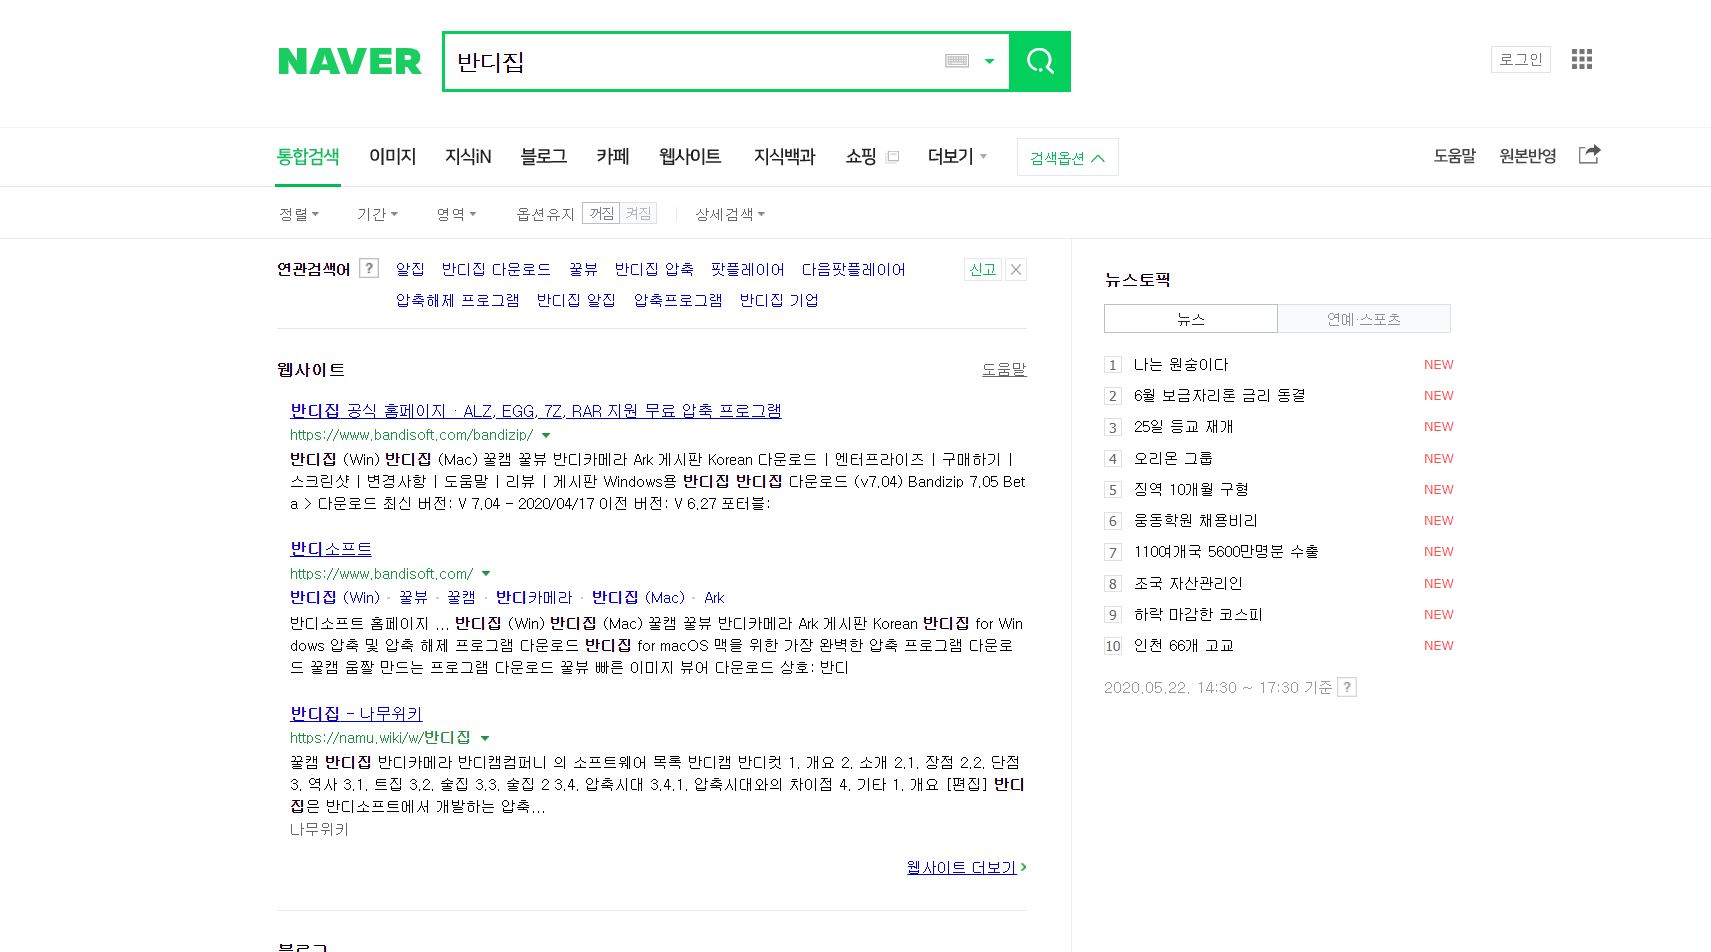Click the 원본반영 link
Viewport: 1711px width, 952px height.
1527,156
